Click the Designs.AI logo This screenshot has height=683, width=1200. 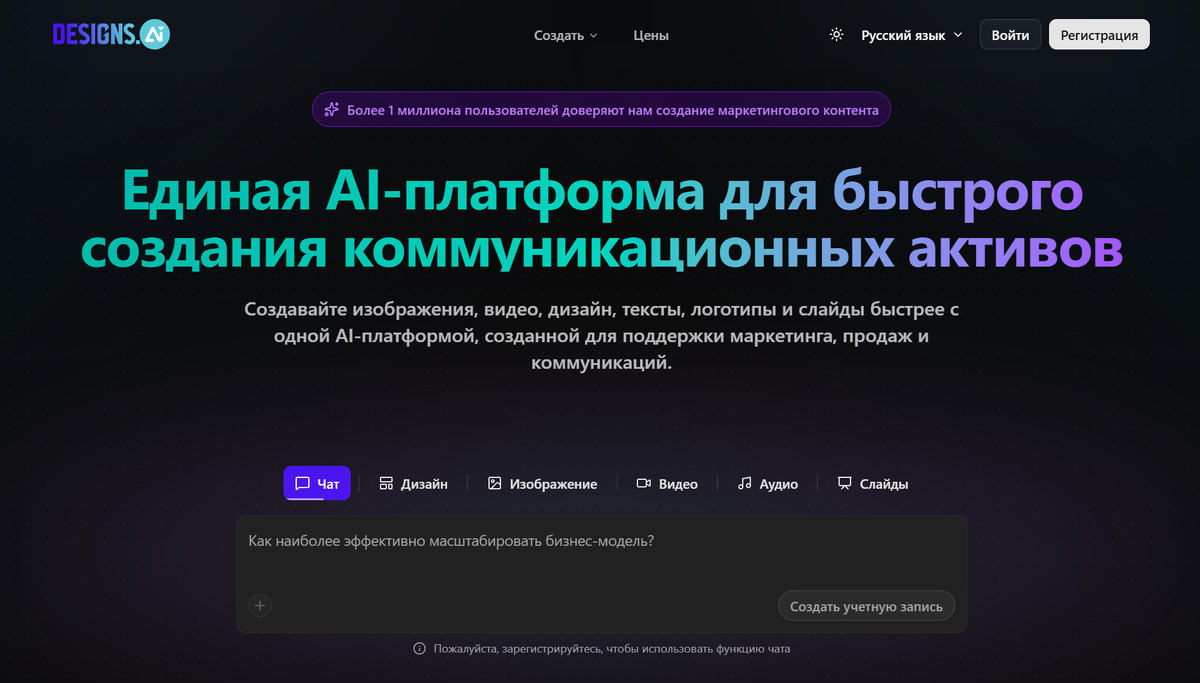[x=111, y=34]
